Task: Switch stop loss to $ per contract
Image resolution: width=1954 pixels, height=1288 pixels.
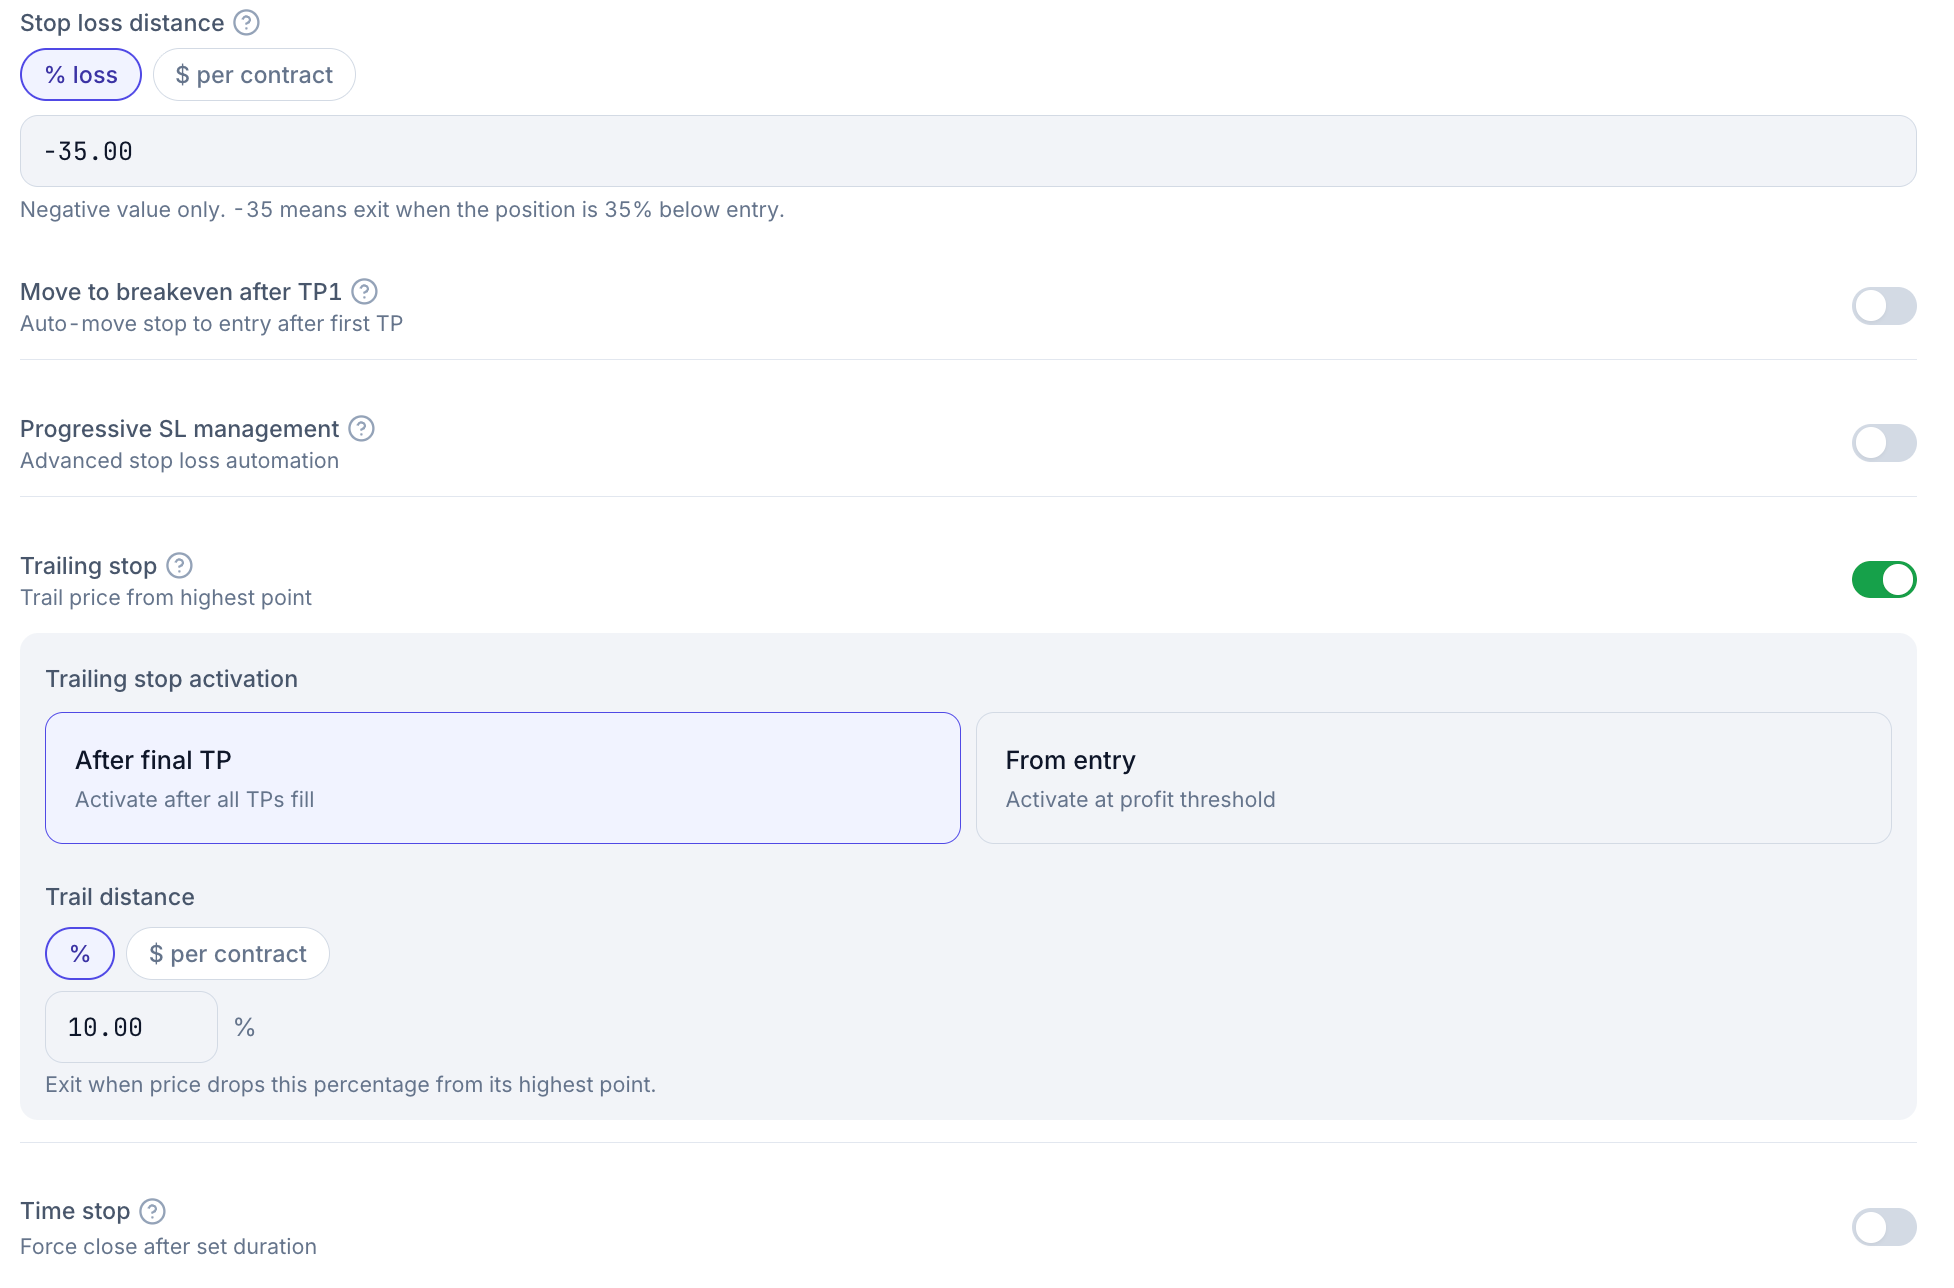Action: [254, 75]
